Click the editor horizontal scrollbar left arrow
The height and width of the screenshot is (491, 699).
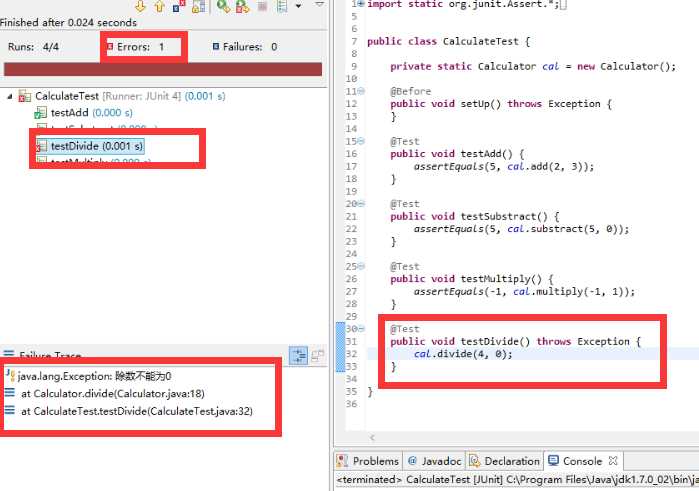(x=372, y=437)
